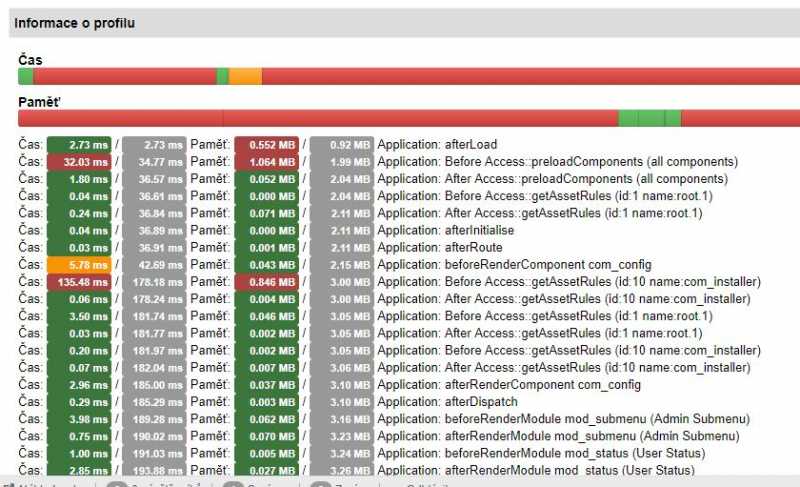The height and width of the screenshot is (487, 800).
Task: Click the orange segment in the Čas bar
Action: pos(245,76)
